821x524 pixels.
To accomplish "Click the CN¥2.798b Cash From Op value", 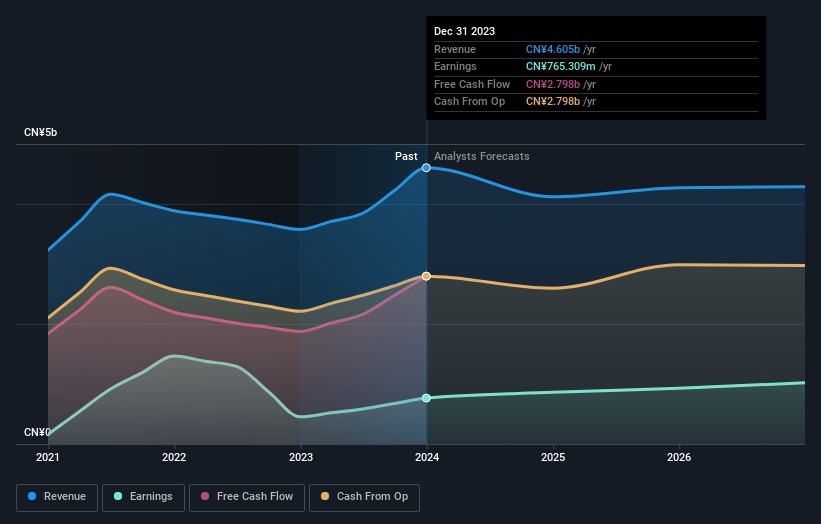I will point(553,102).
